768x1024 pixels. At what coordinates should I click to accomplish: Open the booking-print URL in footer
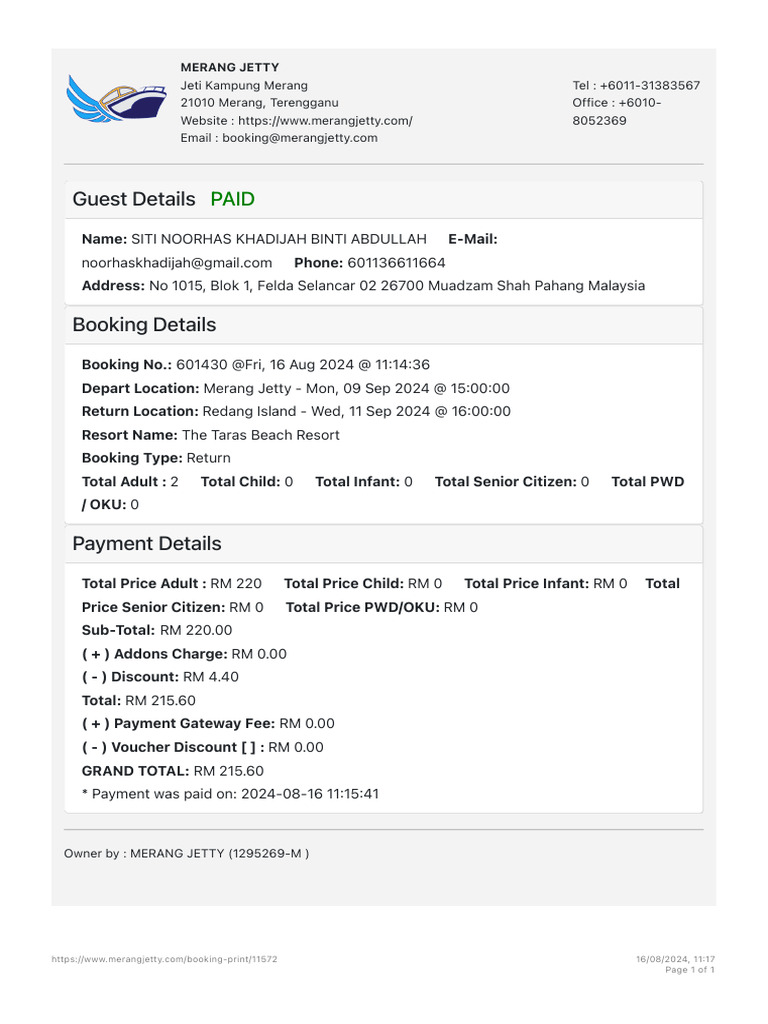point(164,959)
